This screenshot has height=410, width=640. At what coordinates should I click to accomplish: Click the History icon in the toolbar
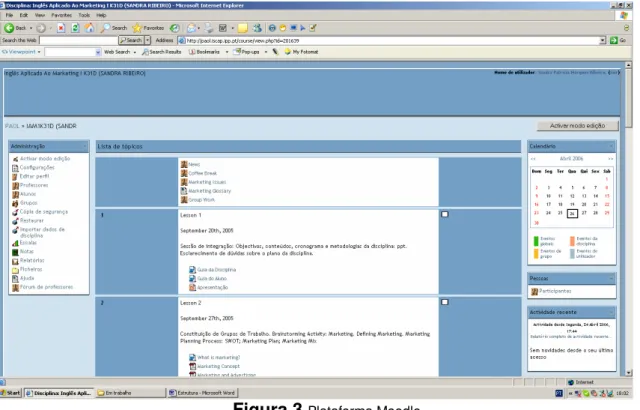click(175, 28)
